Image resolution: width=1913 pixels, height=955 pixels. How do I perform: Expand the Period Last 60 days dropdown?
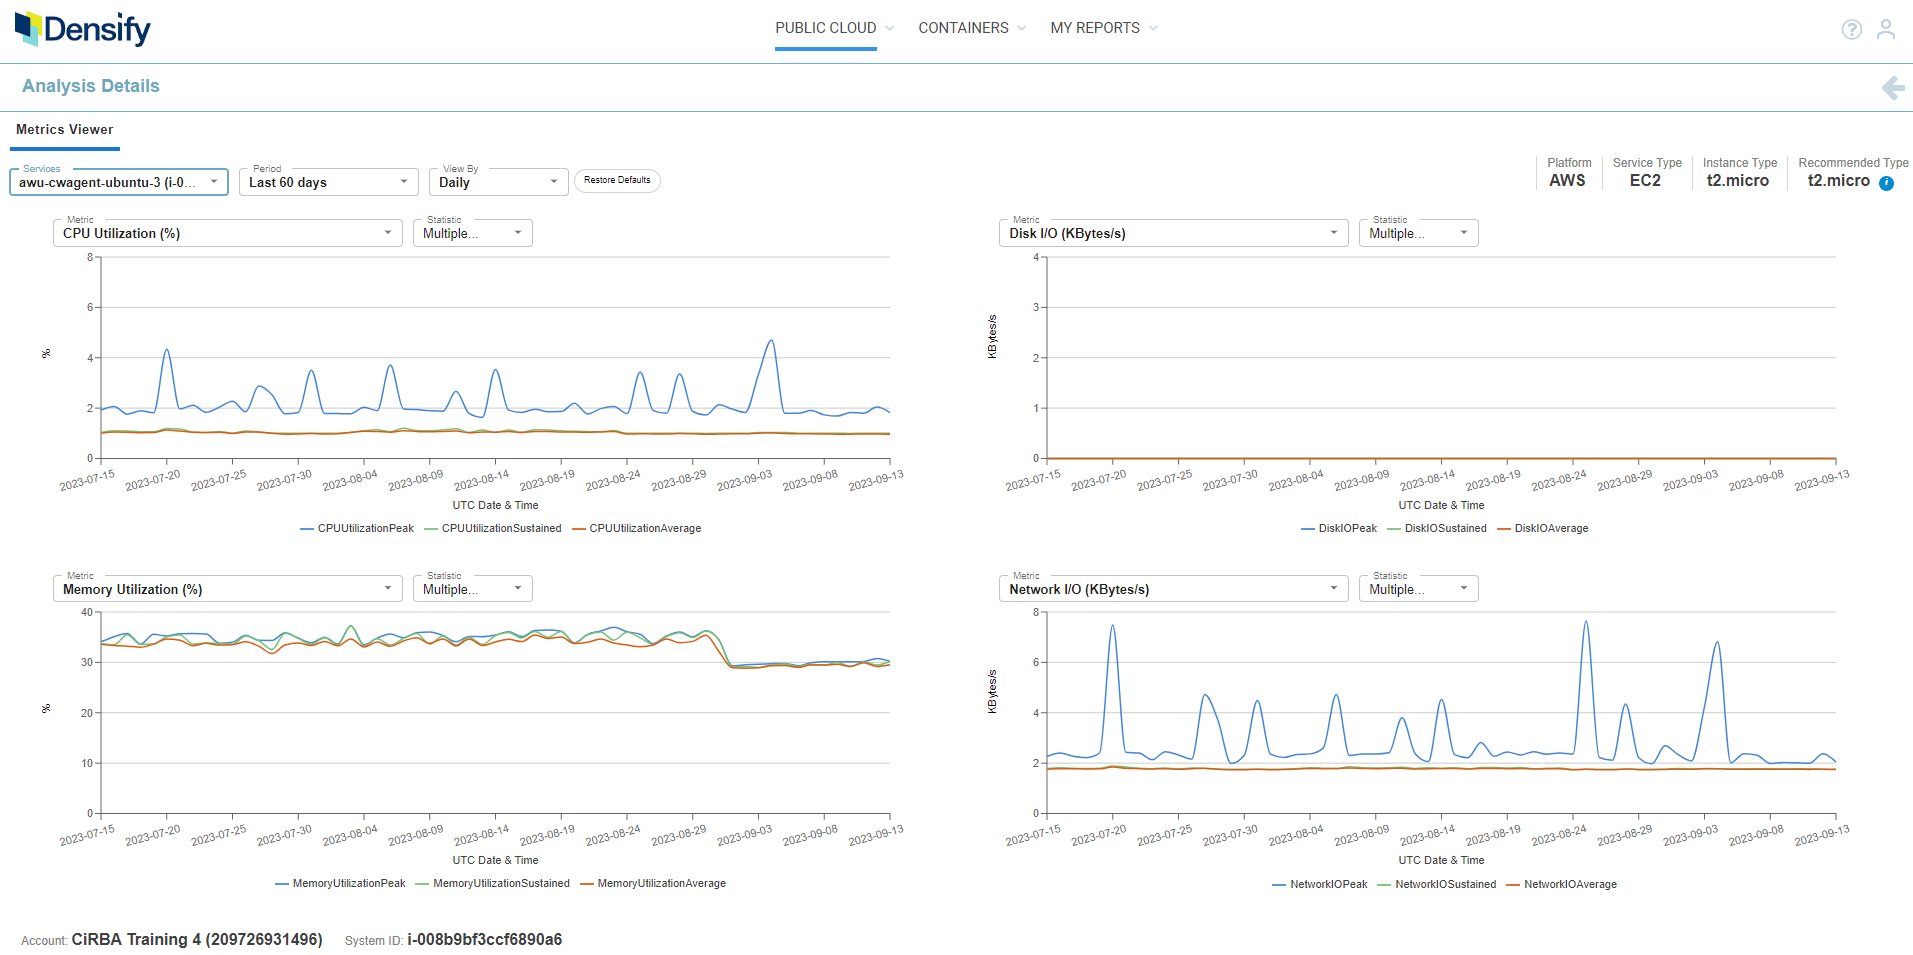pos(329,182)
